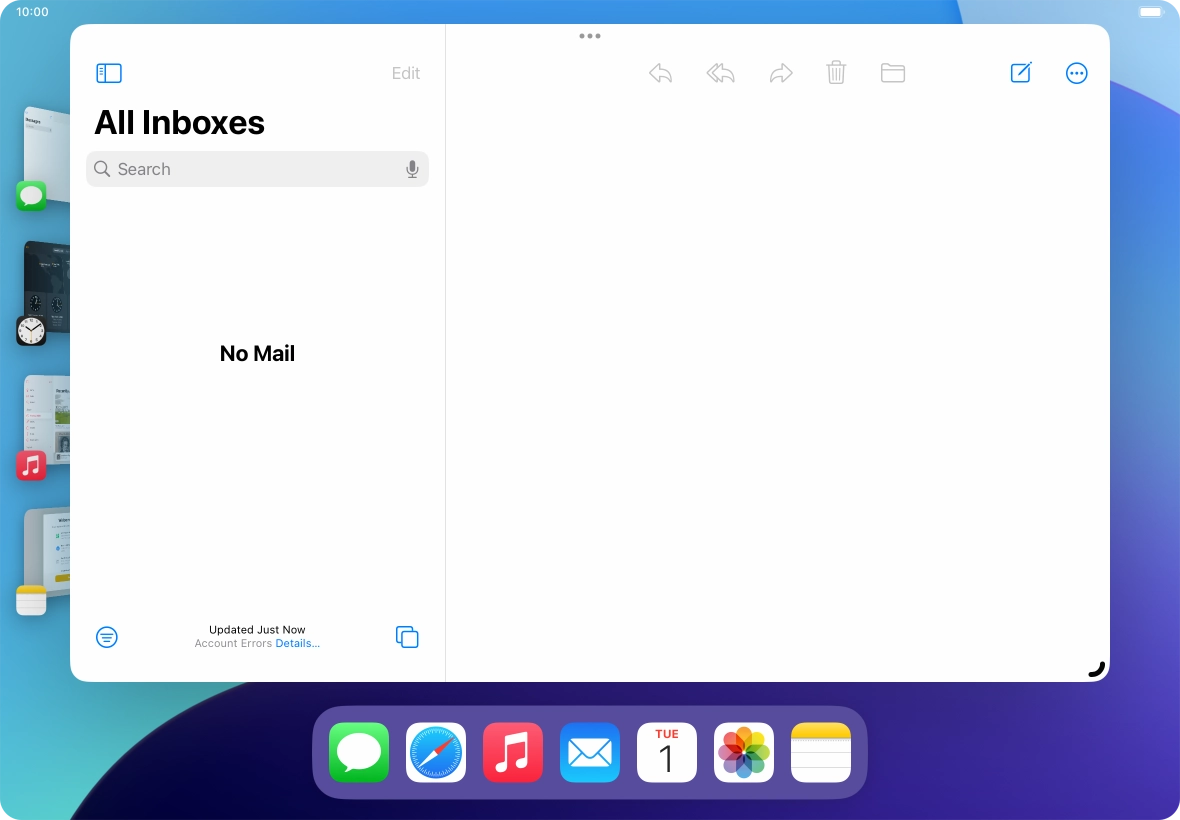Open the window controls via the three dots handle
1180x820 pixels.
[589, 36]
